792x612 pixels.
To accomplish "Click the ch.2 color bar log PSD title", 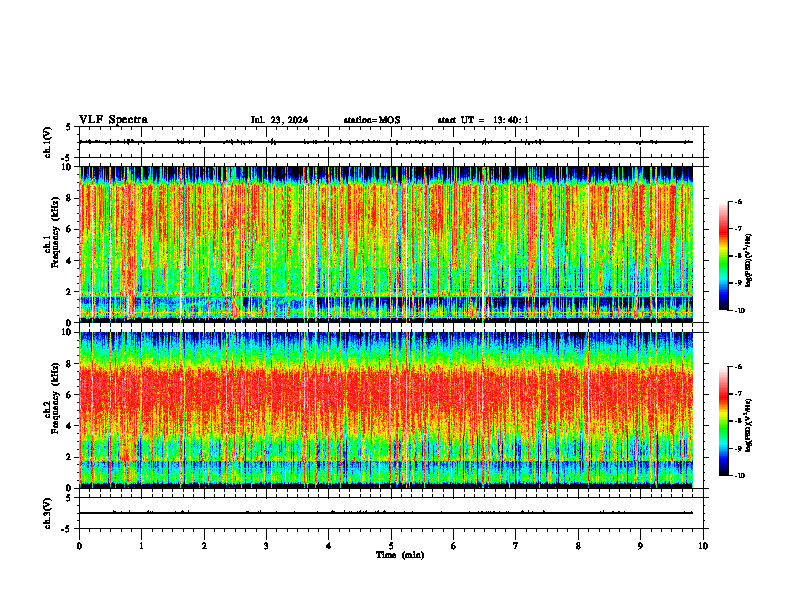I will coord(750,426).
